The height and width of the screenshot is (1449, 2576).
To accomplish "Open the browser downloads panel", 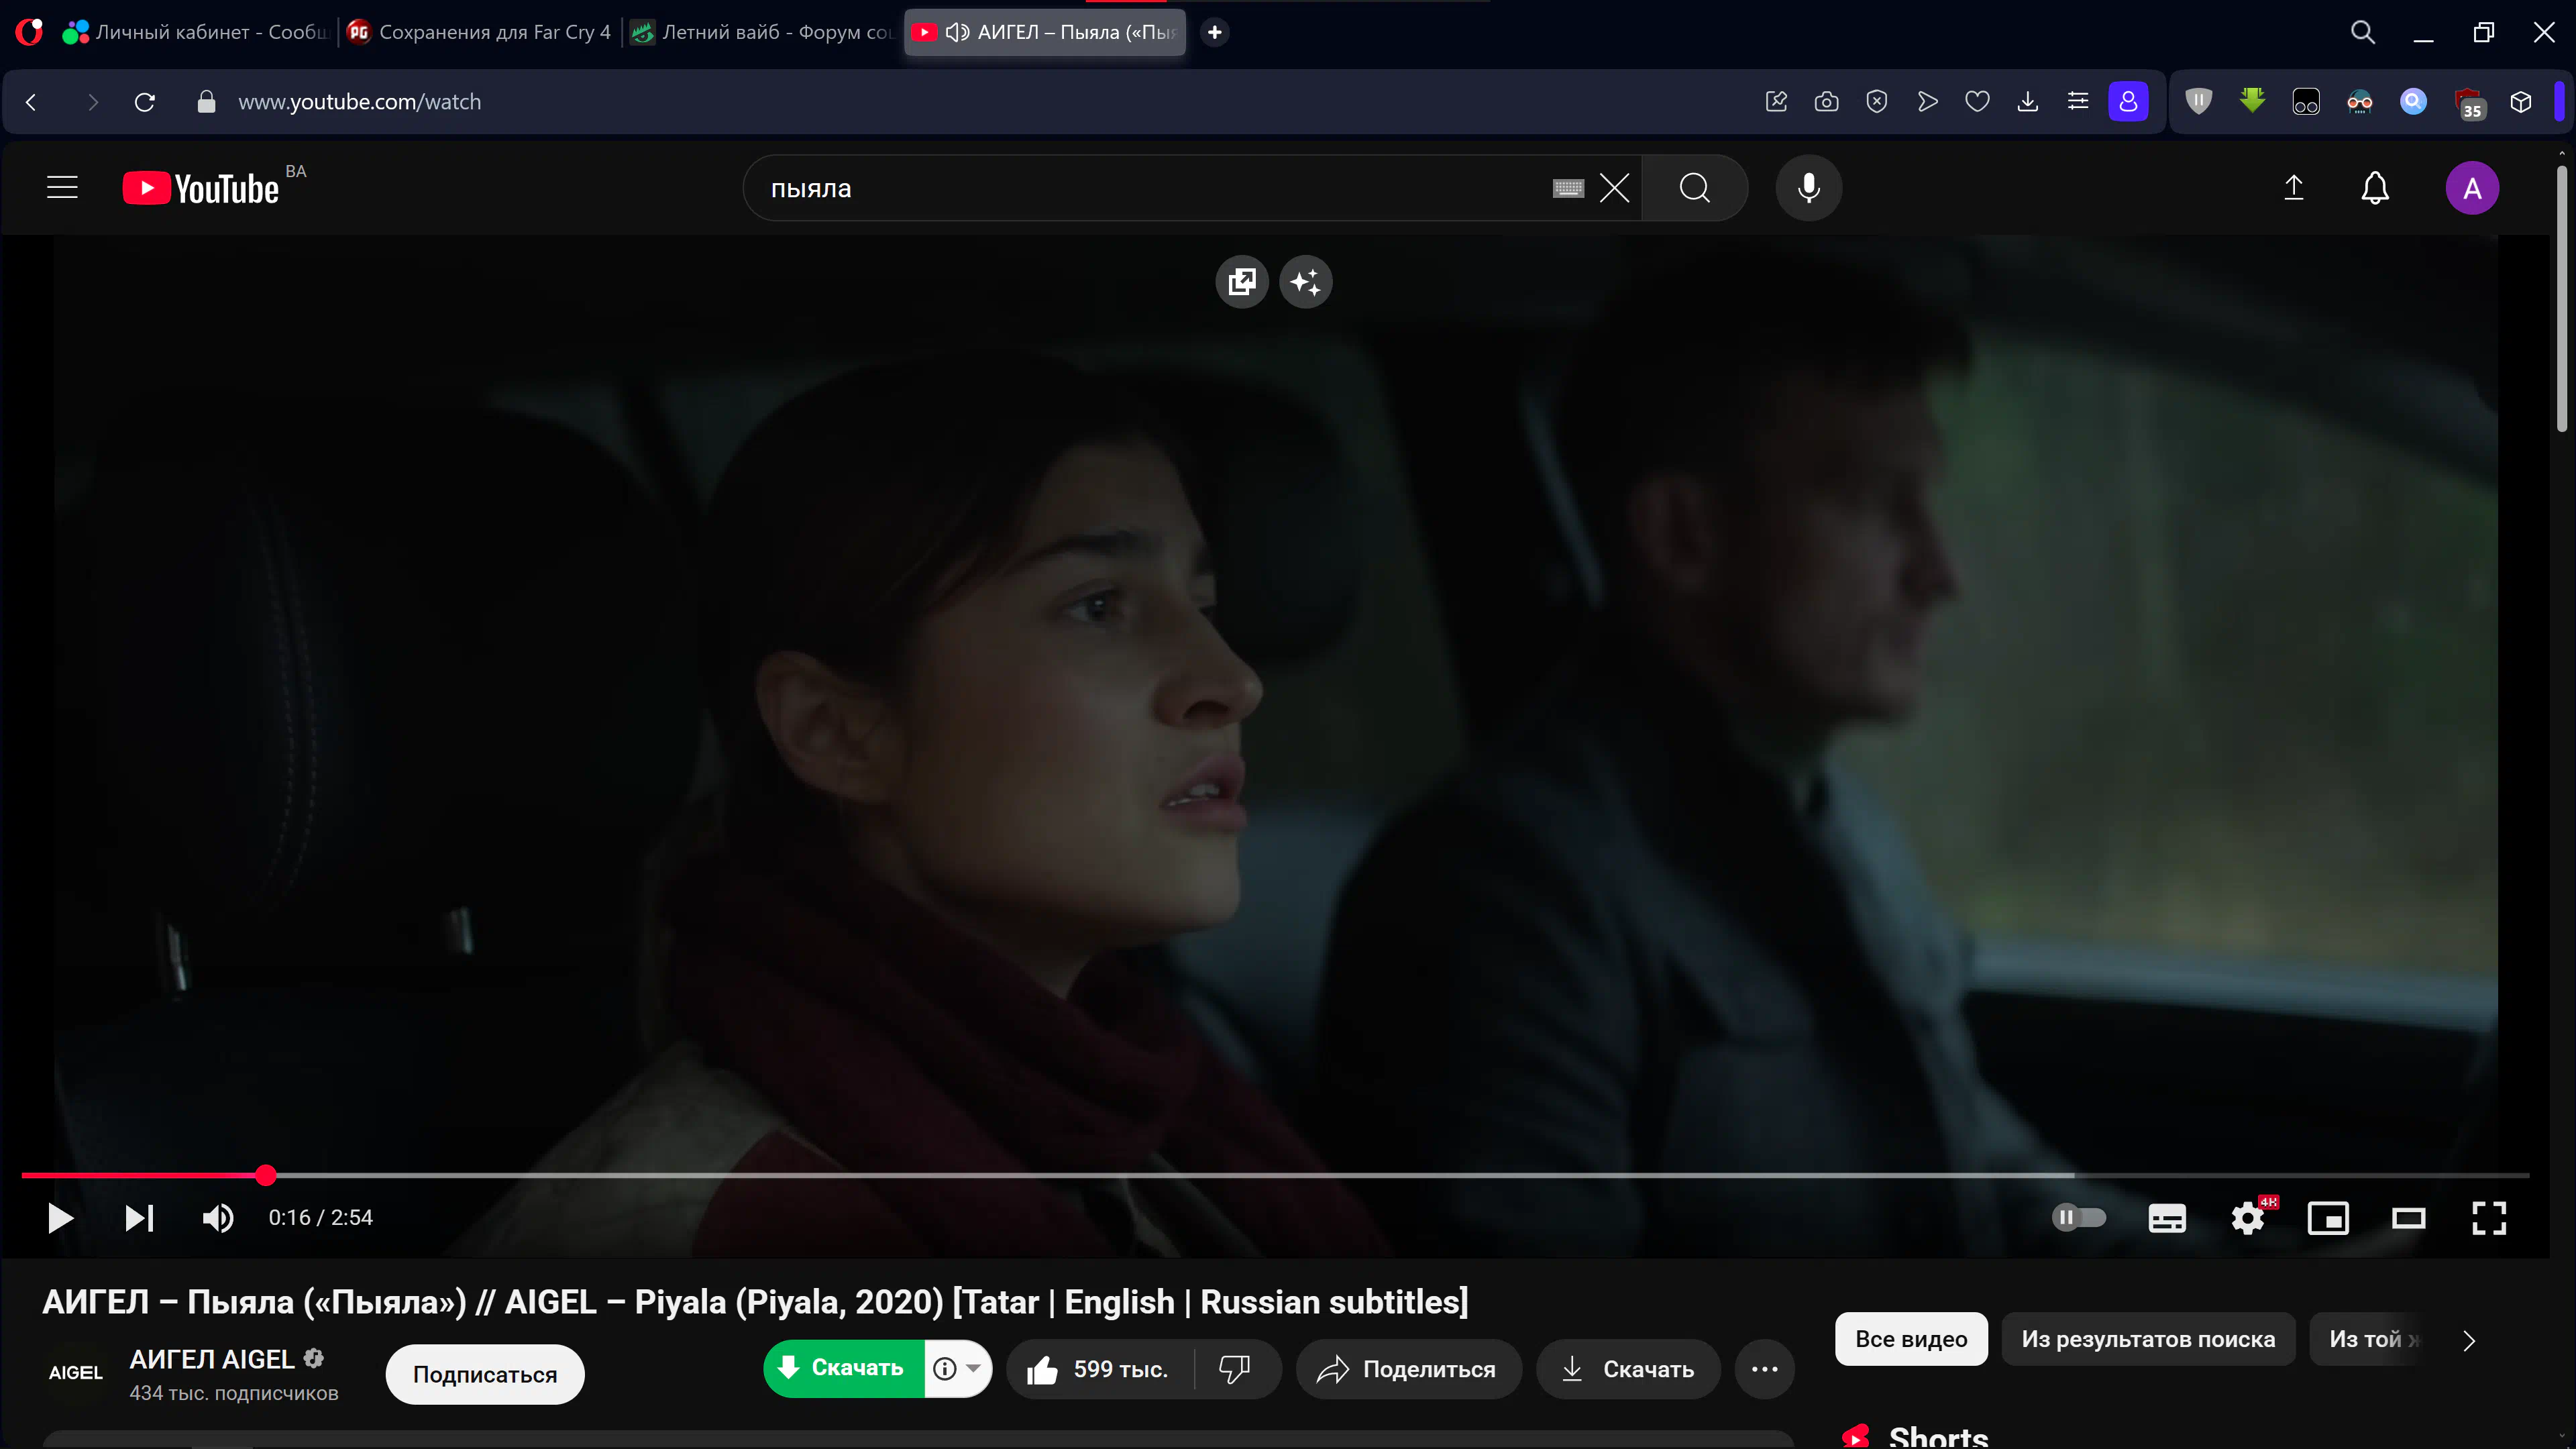I will click(x=2027, y=102).
